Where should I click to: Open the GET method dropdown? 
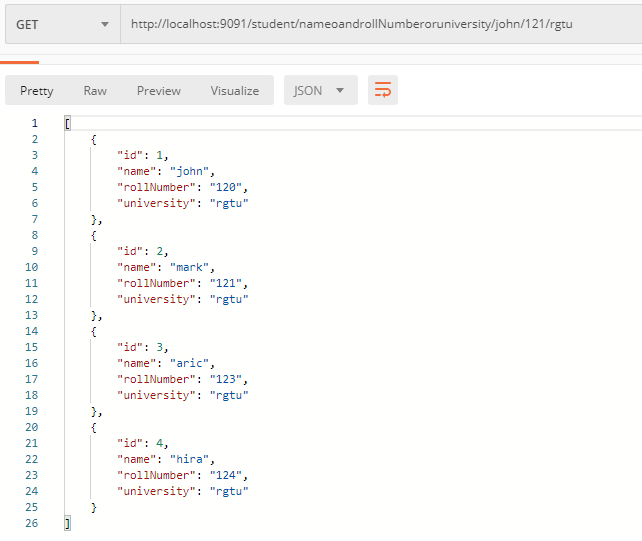(x=60, y=24)
